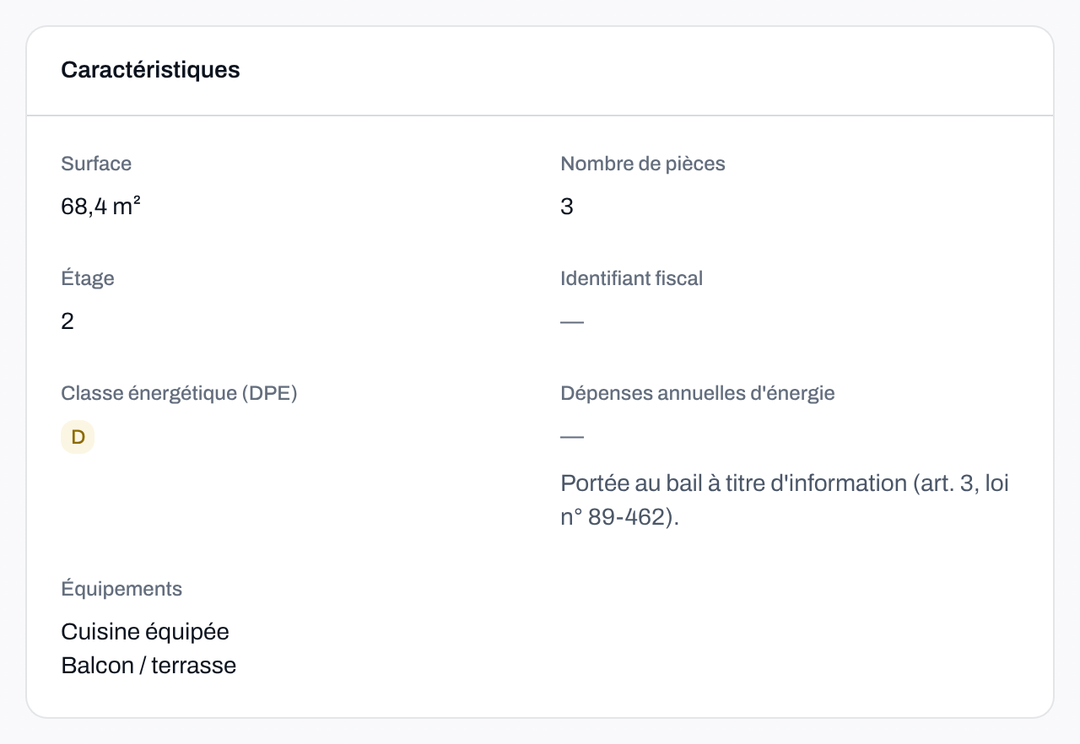Click the Étage label

(87, 278)
